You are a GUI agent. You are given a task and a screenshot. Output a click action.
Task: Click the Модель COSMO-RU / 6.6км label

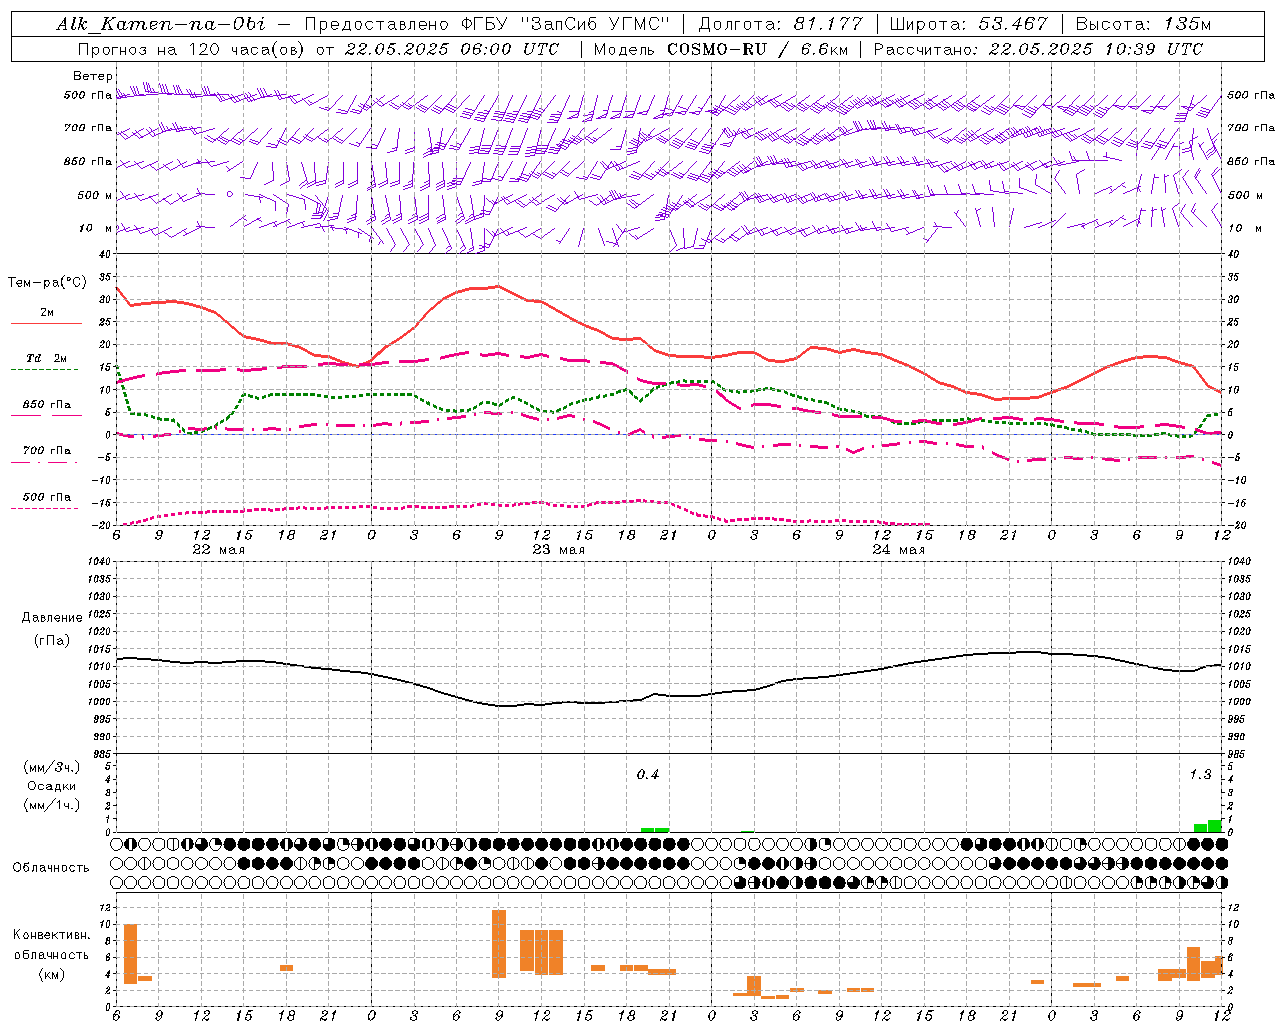[719, 49]
